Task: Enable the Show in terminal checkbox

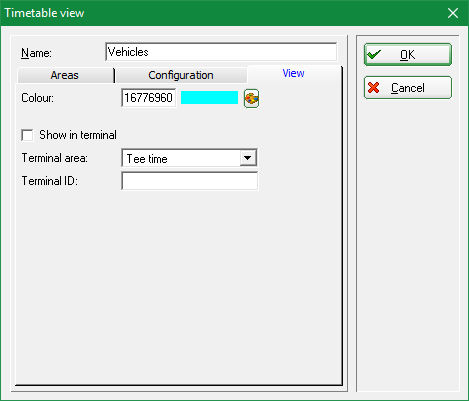Action: coord(27,135)
